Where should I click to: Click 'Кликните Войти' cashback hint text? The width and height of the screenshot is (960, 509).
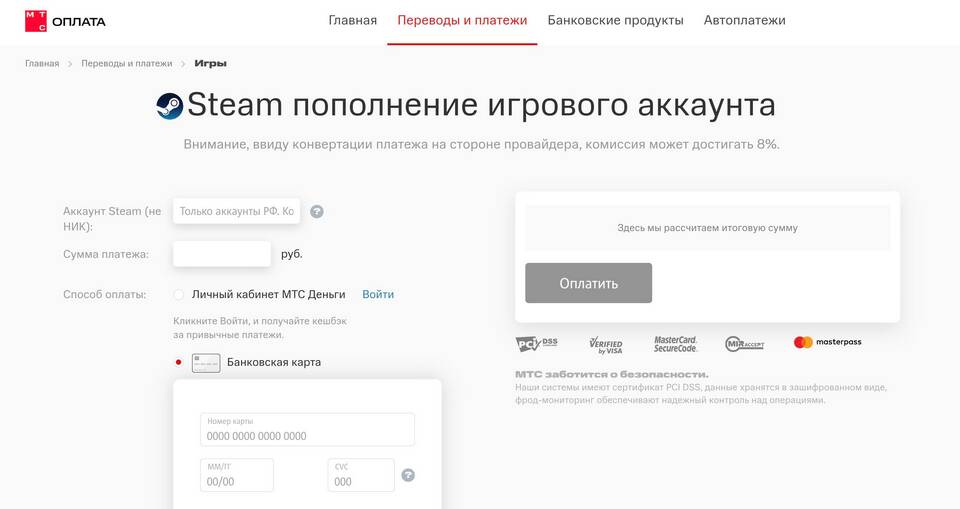[x=260, y=328]
